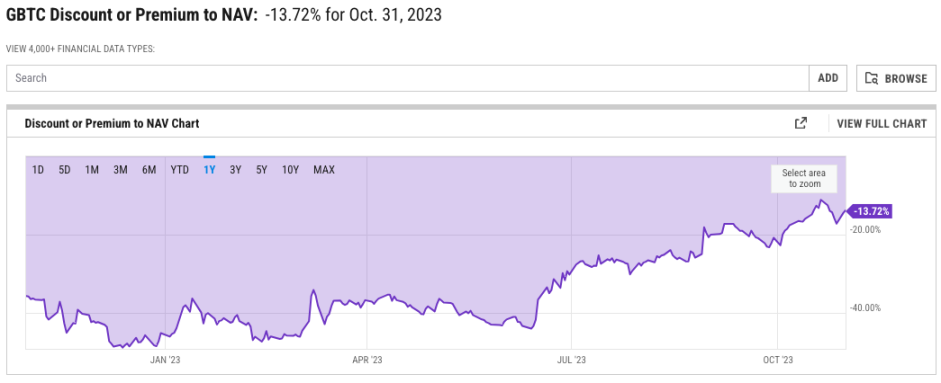
Task: Select the 5D time range
Action: 65,170
